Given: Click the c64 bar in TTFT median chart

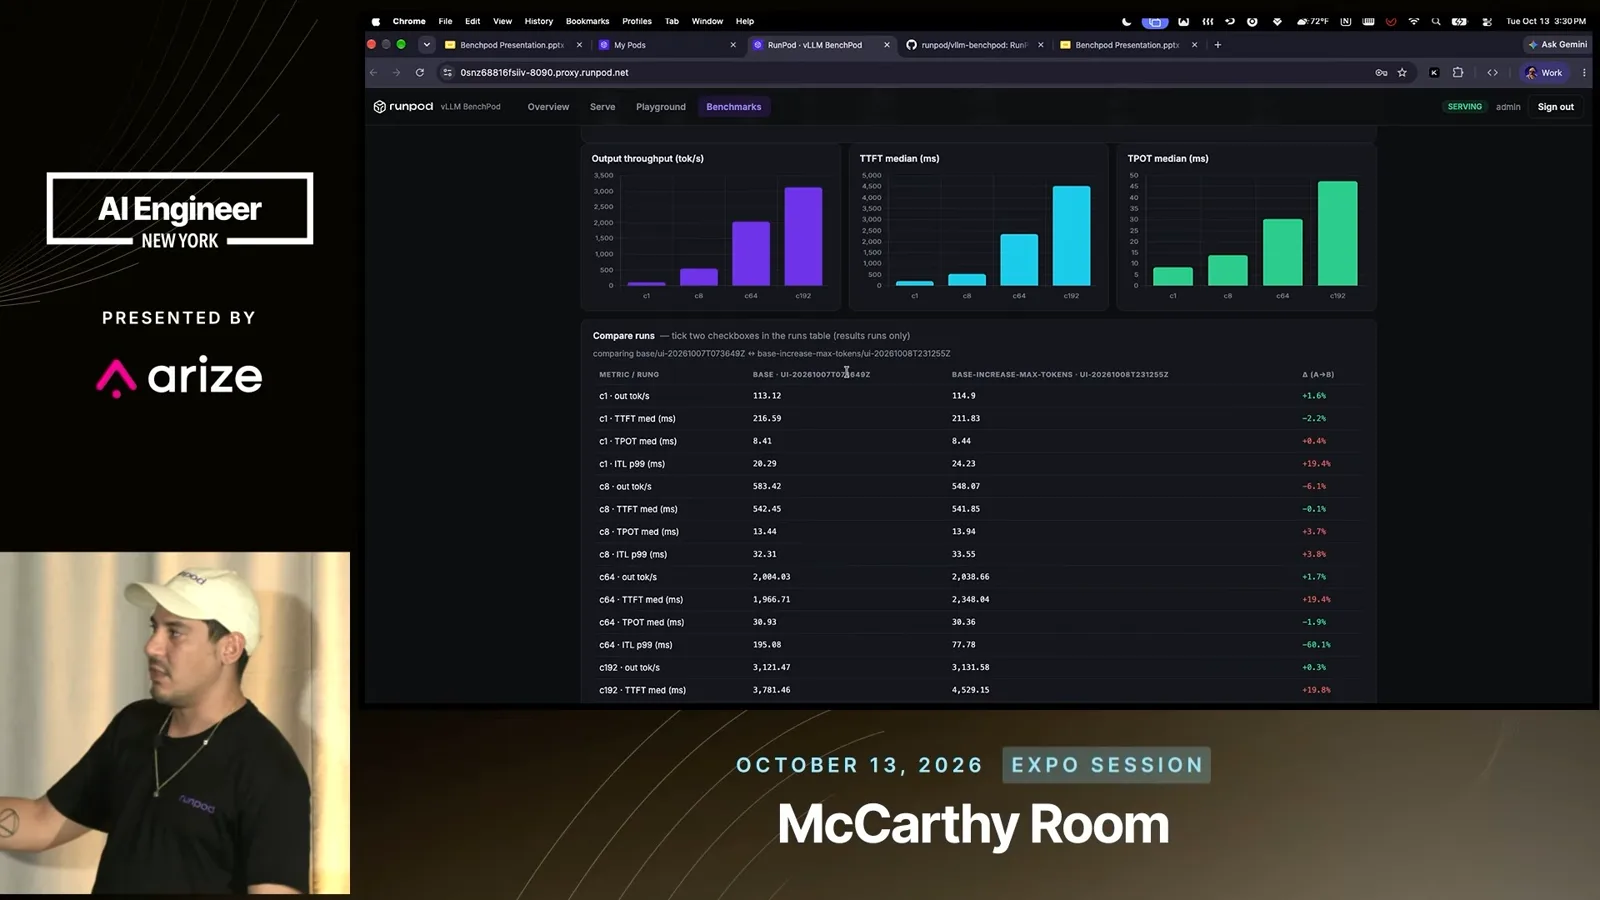Looking at the screenshot, I should click(1019, 260).
